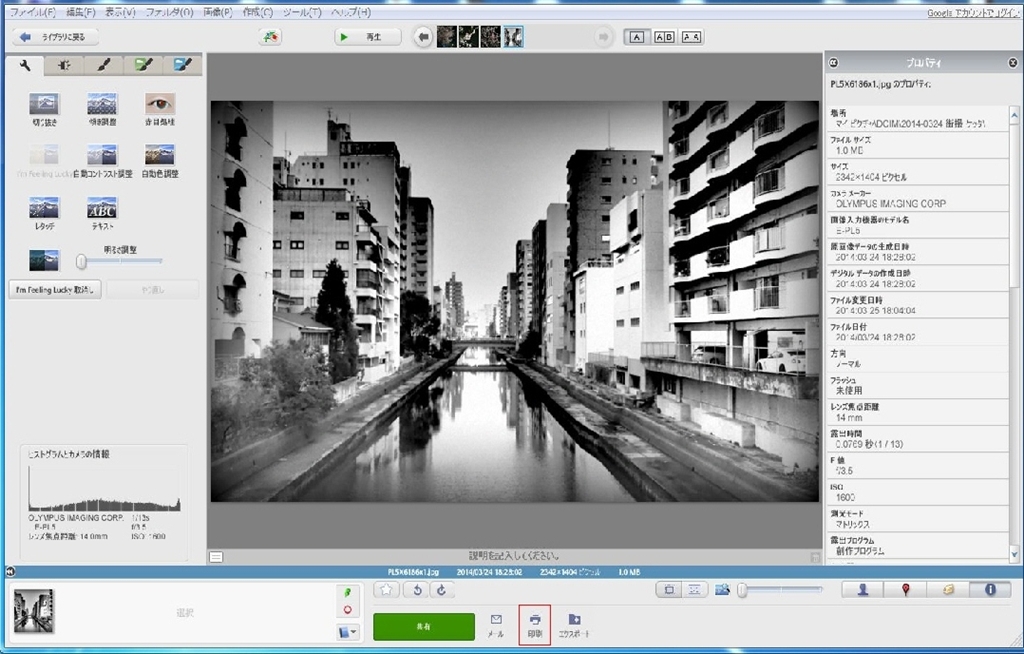Select first thumbnail in top filmstrip

click(x=447, y=37)
